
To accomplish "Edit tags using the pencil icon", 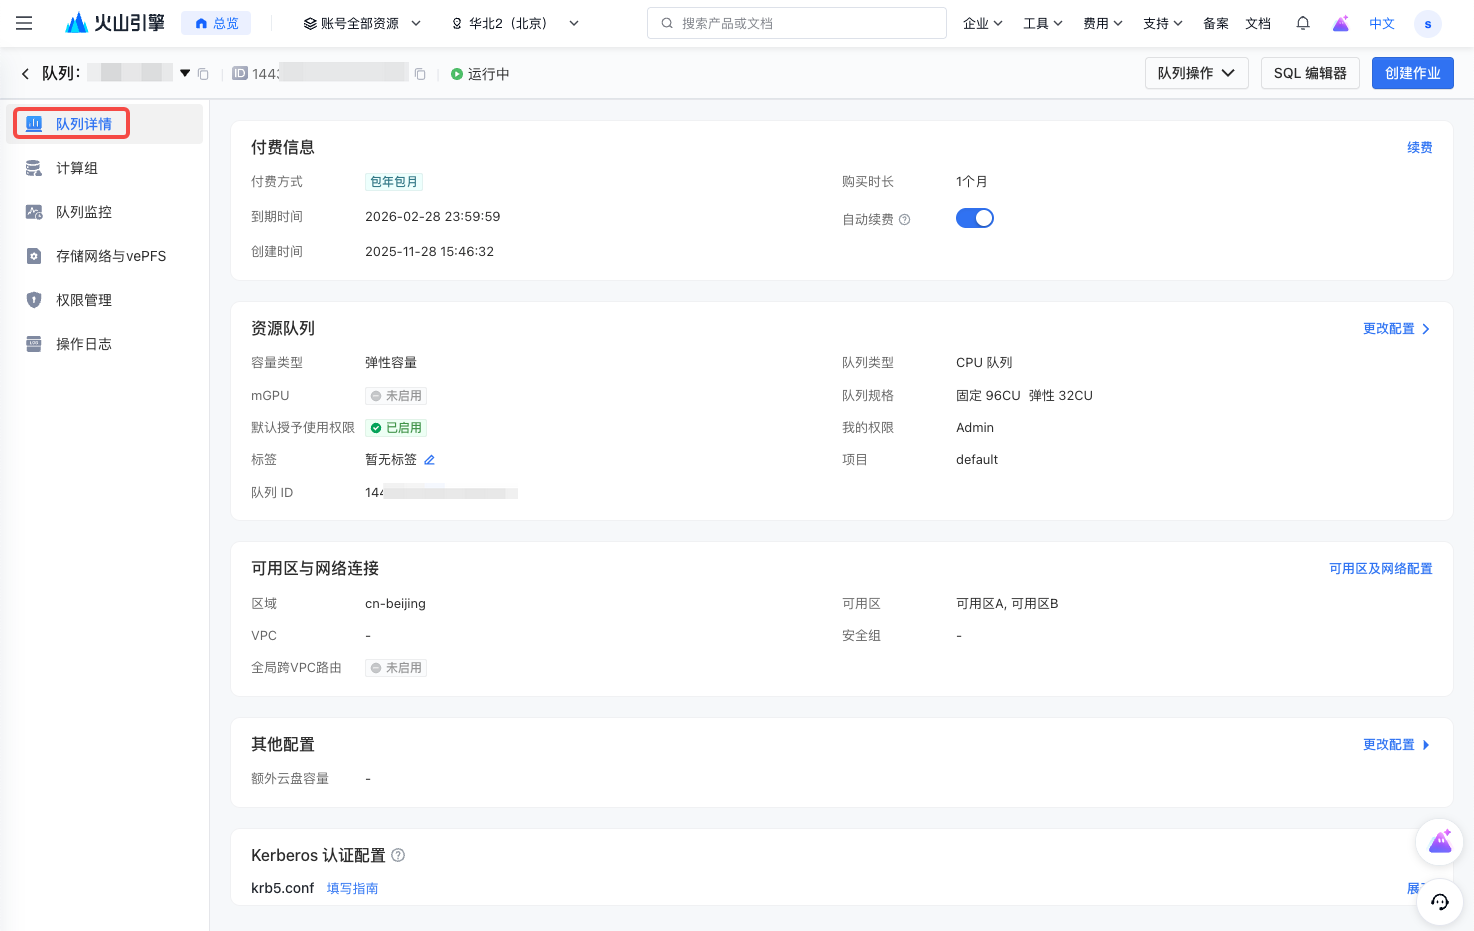I will (430, 460).
